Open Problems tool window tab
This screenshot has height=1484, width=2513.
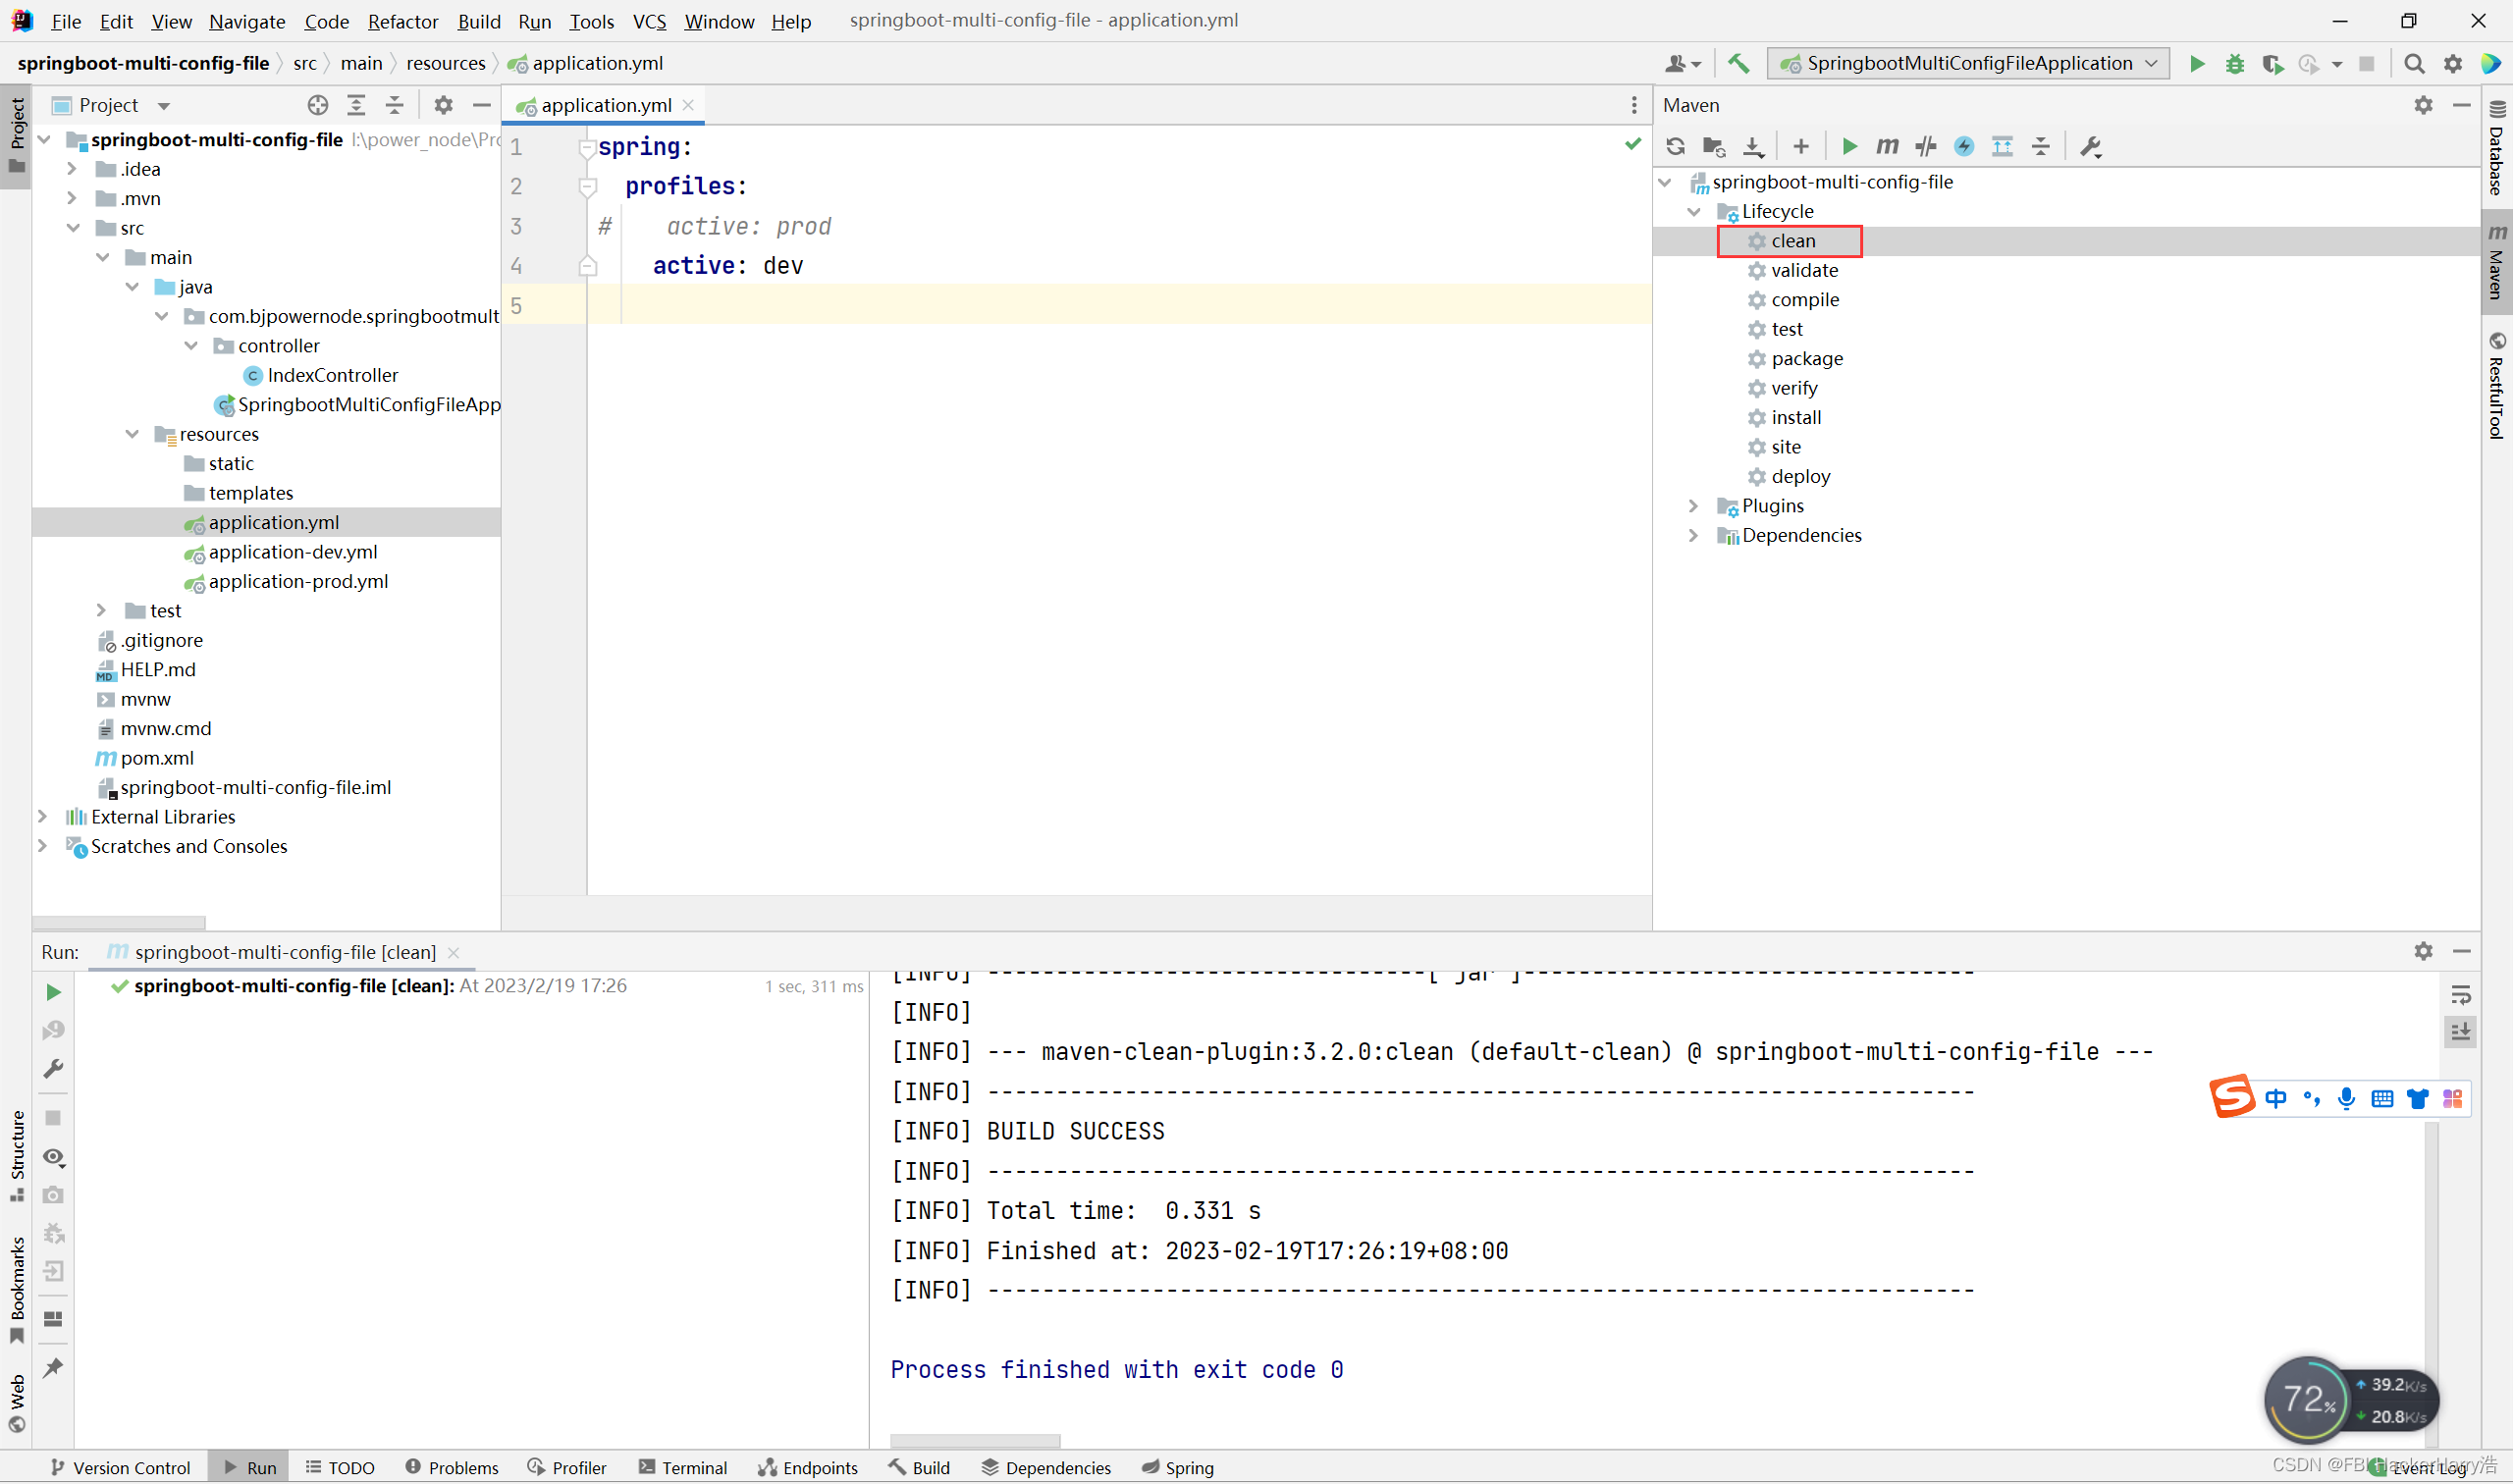point(451,1467)
